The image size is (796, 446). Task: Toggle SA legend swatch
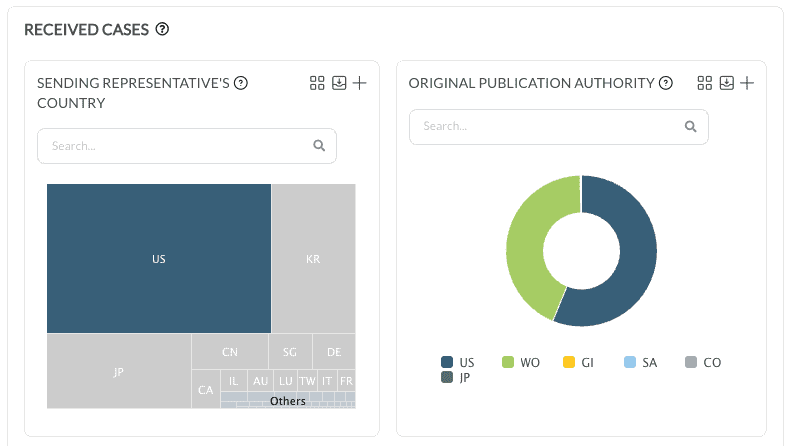click(630, 362)
